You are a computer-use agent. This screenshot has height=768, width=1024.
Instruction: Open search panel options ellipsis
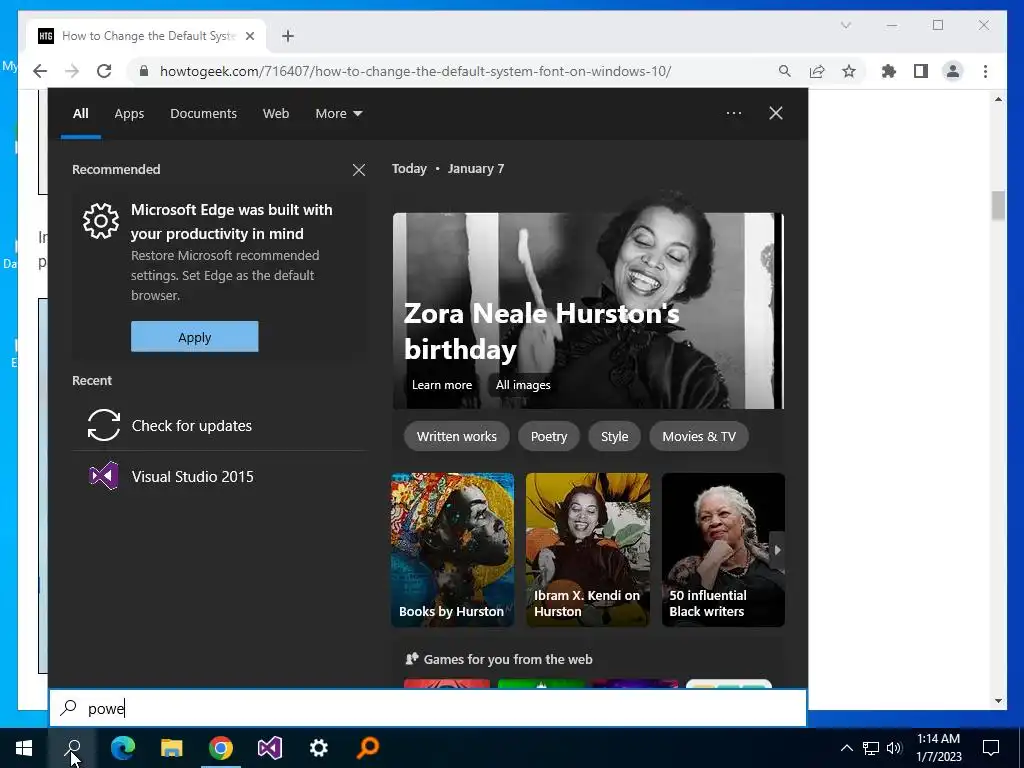click(x=734, y=113)
